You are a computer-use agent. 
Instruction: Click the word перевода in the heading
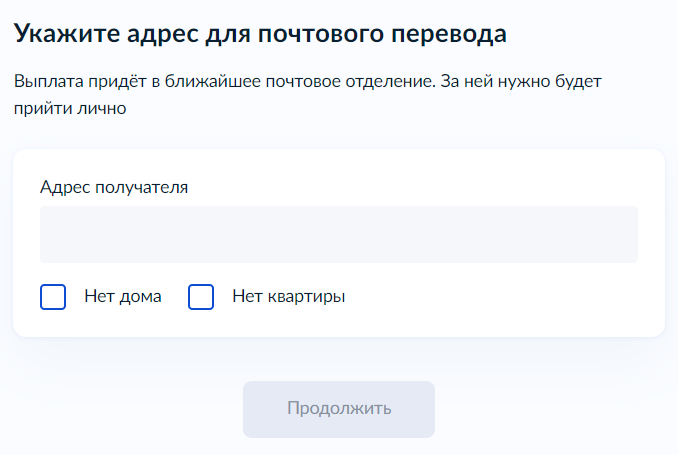coord(449,35)
